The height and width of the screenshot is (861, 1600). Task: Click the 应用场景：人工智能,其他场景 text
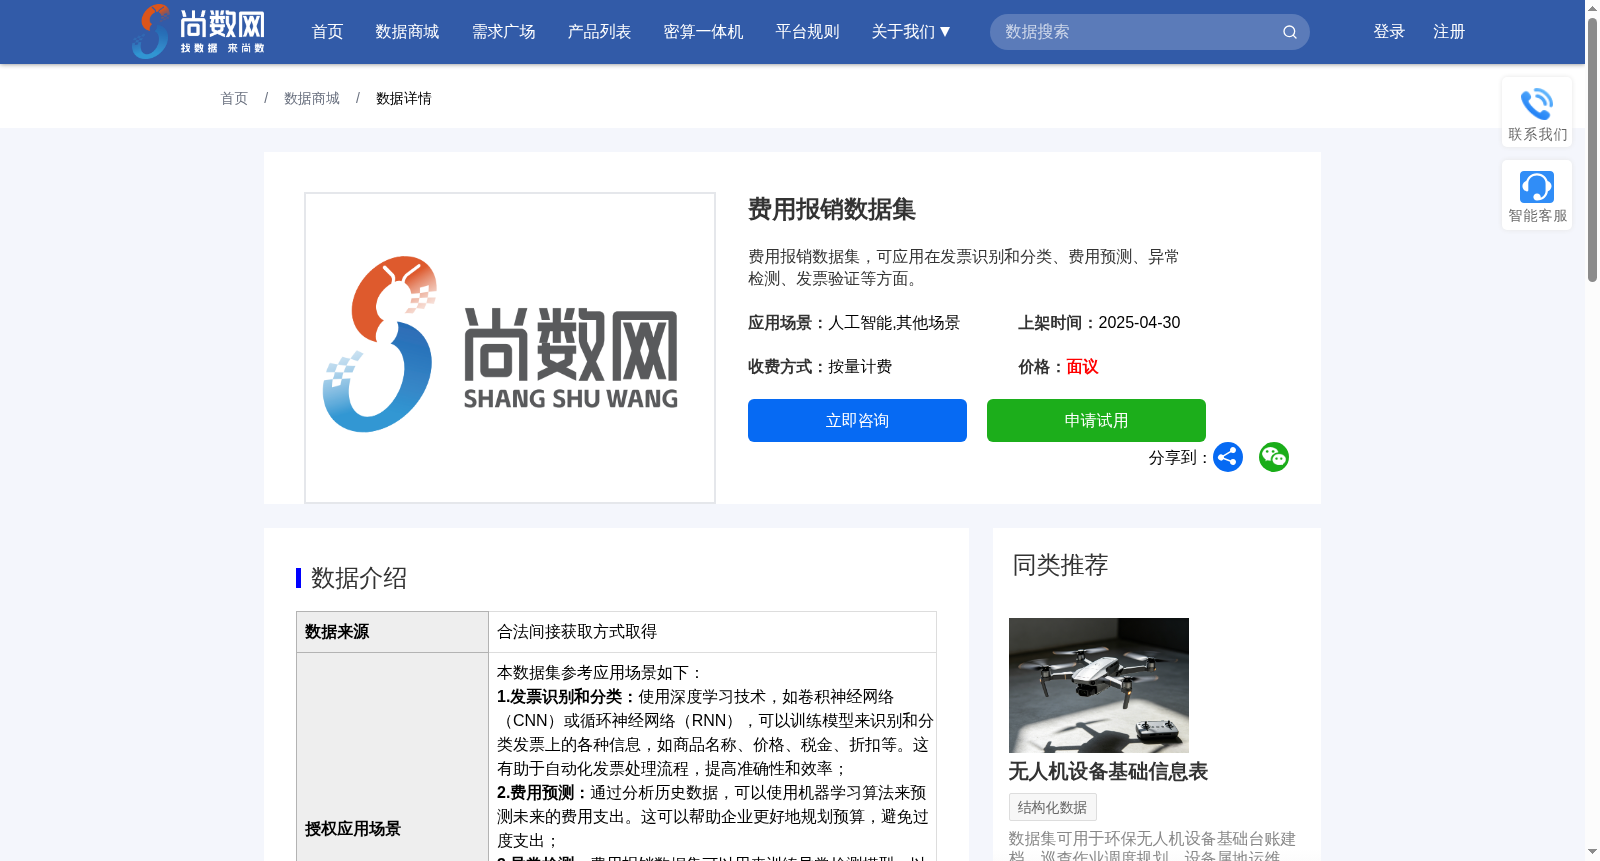click(854, 323)
